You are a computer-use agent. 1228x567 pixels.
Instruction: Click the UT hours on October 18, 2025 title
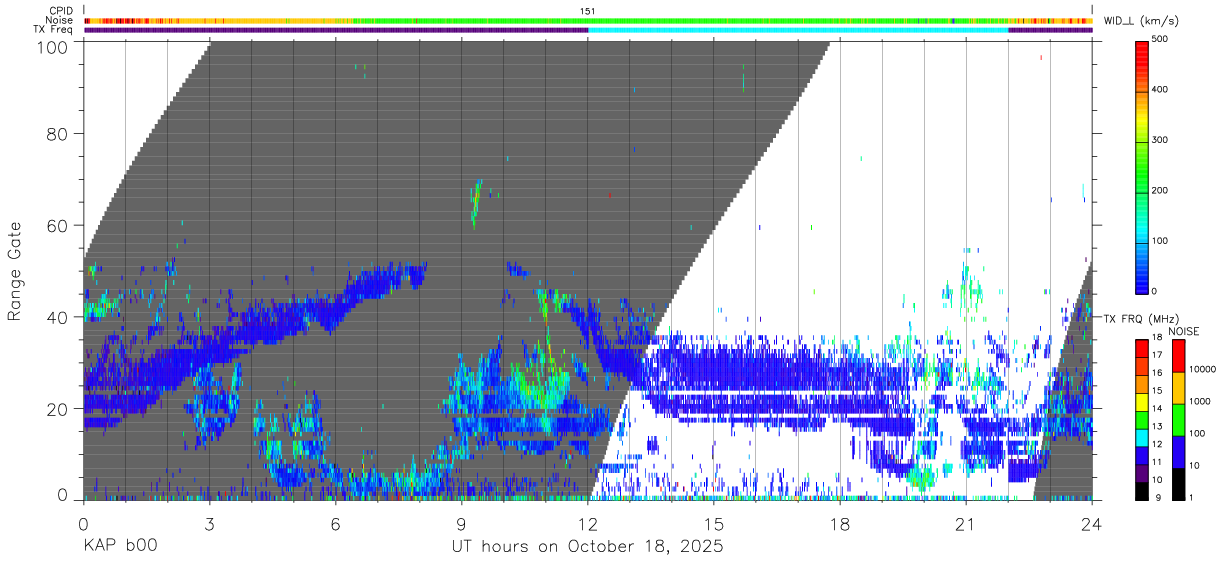click(588, 547)
